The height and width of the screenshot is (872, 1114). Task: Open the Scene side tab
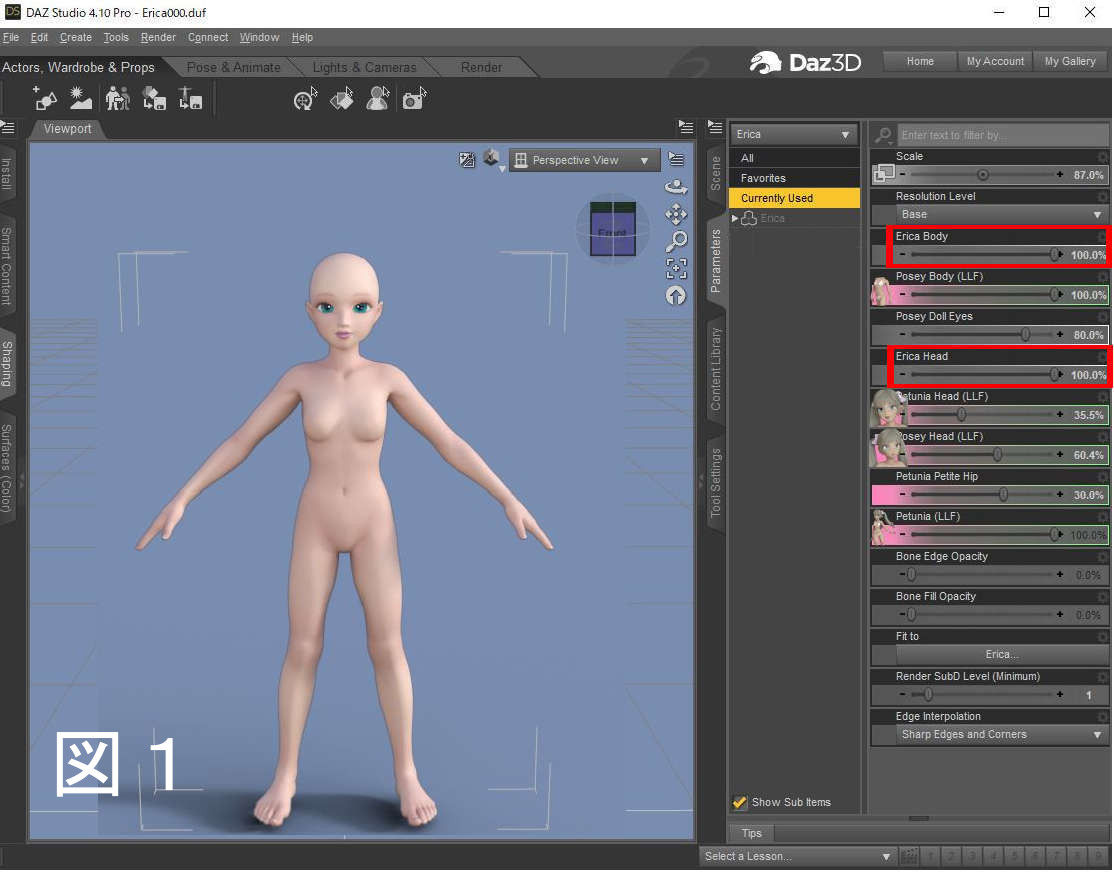[x=716, y=173]
